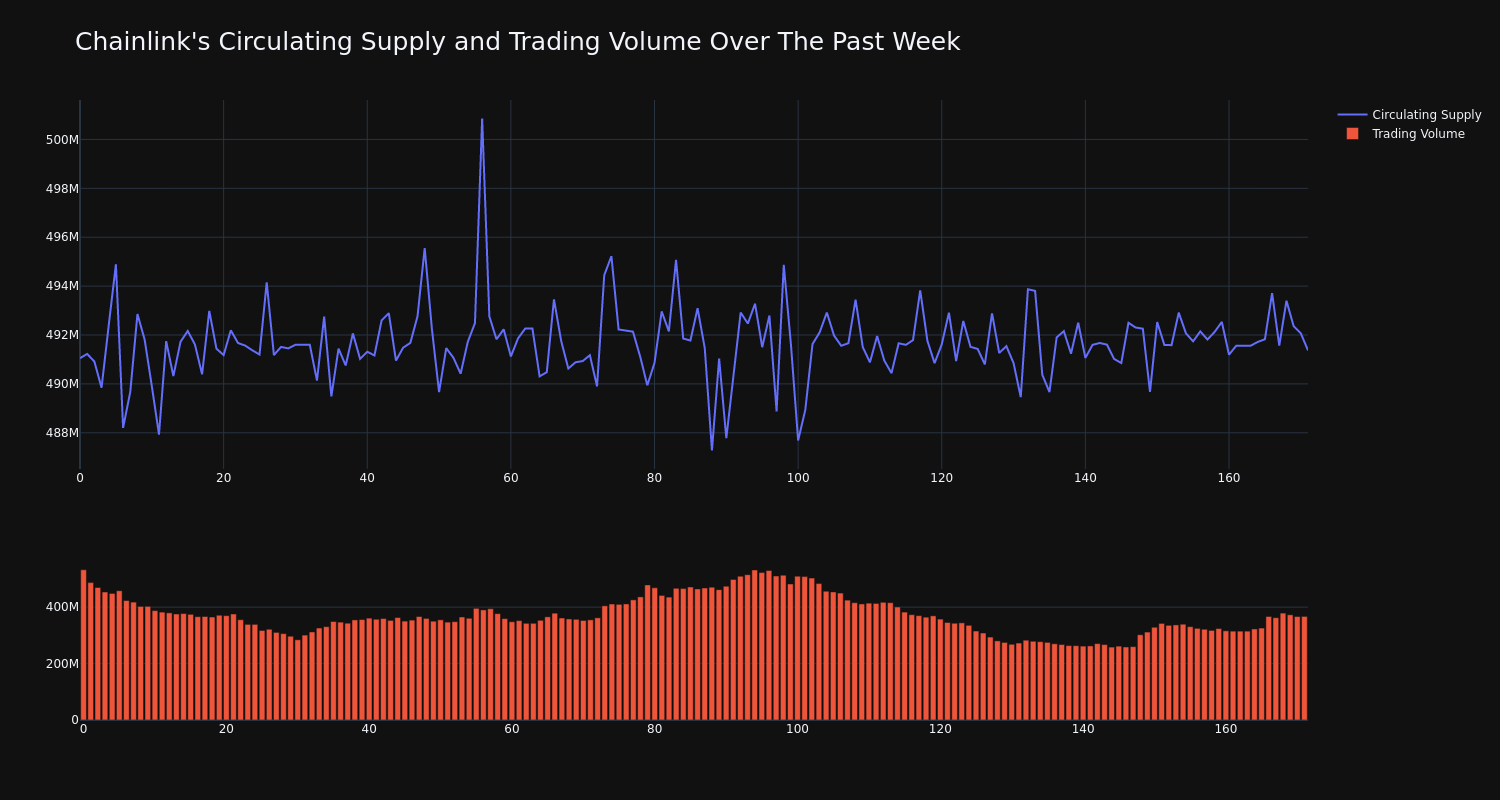Click the highest spike on supply line

(x=482, y=120)
